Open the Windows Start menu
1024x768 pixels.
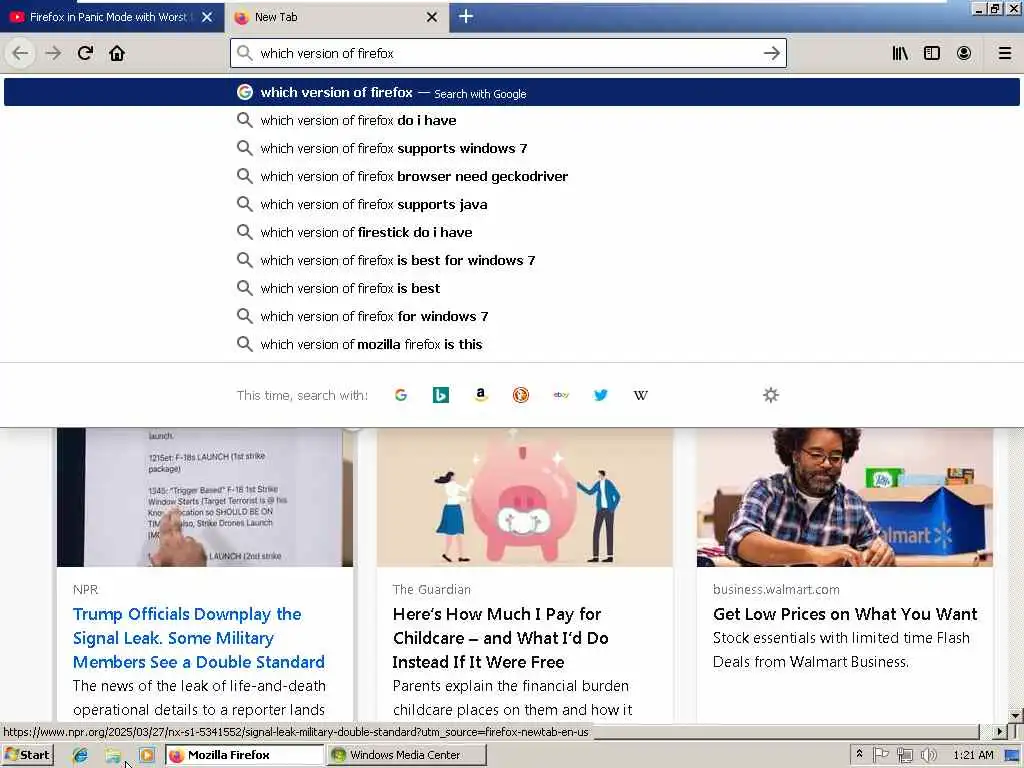point(27,755)
